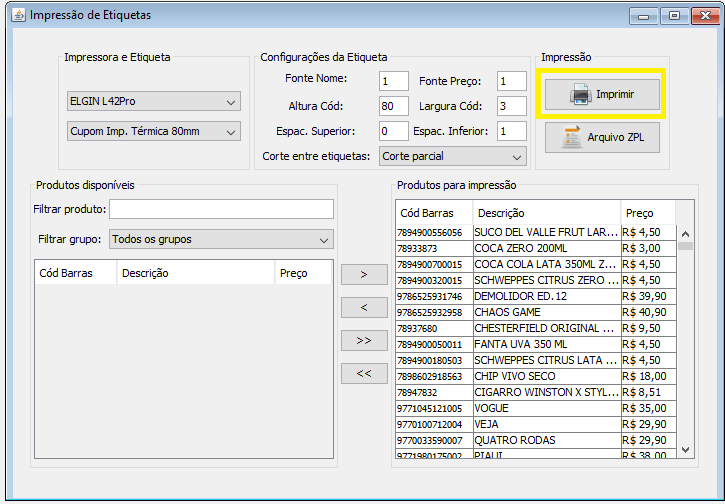This screenshot has height=504, width=725.
Task: Click Descrição header in Produtos para impressão
Action: coord(547,213)
